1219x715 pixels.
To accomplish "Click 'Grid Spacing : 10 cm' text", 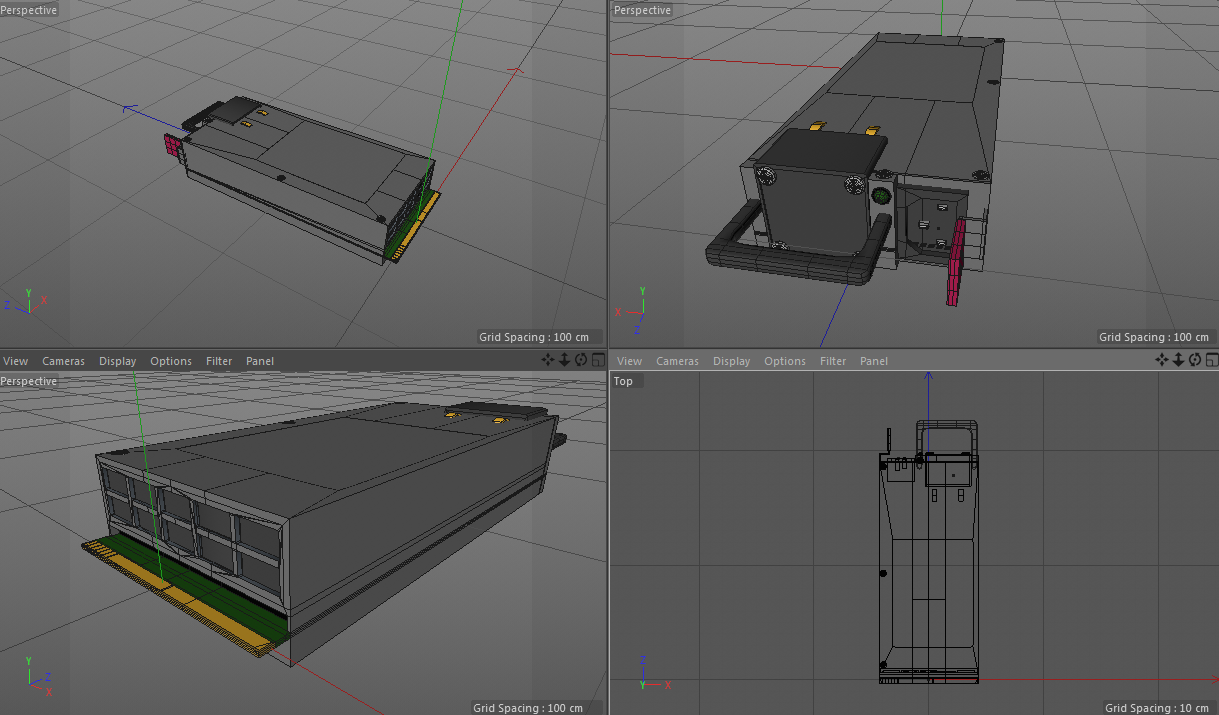I will pos(1158,708).
